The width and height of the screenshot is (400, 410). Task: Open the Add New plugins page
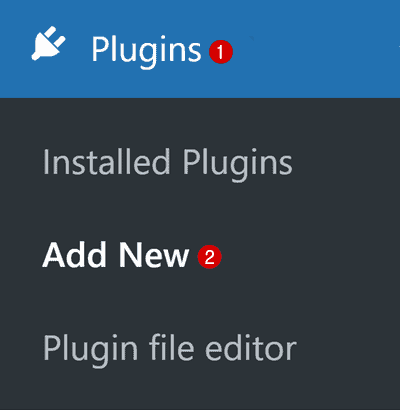pos(116,255)
